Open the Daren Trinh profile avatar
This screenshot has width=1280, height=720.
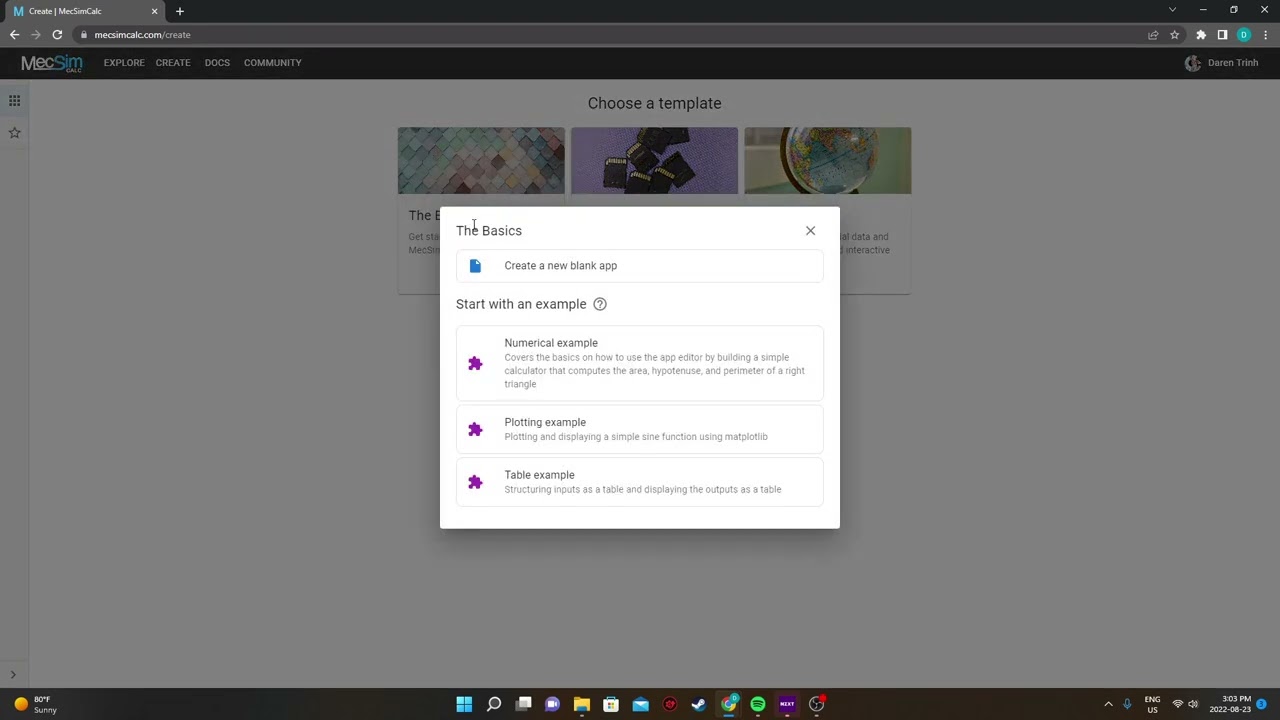pyautogui.click(x=1192, y=63)
